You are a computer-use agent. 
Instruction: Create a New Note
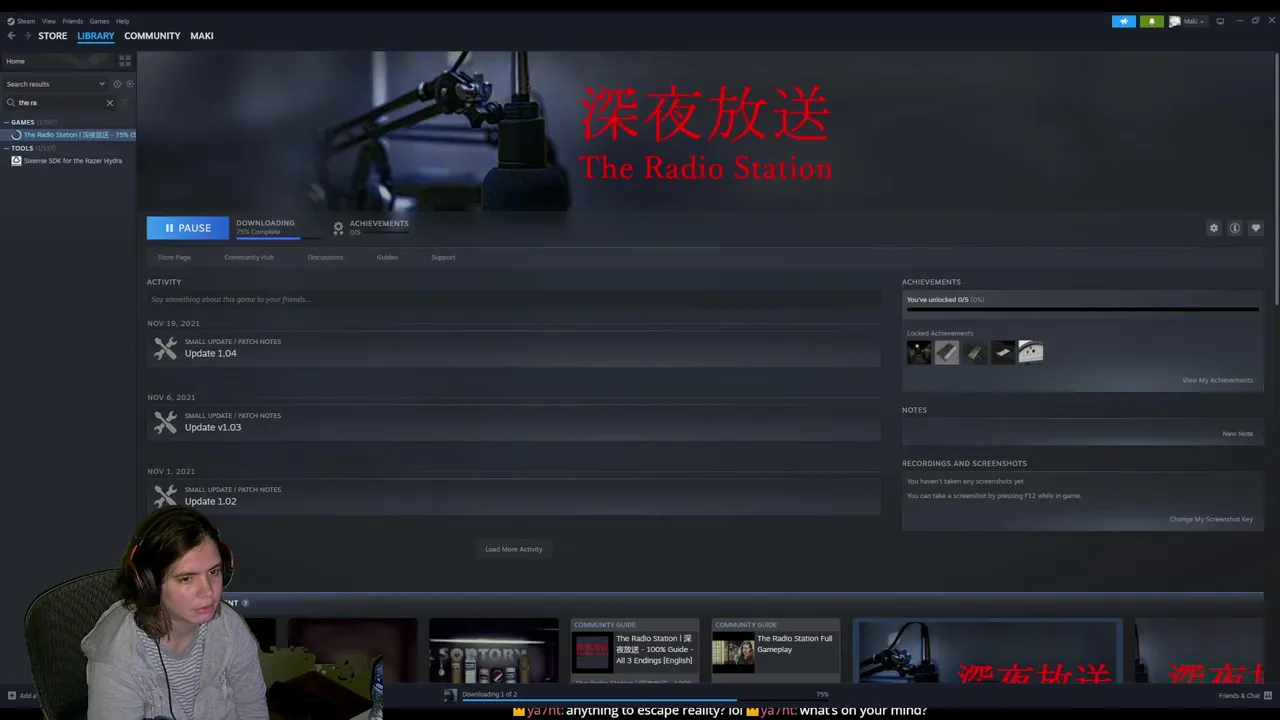point(1237,434)
